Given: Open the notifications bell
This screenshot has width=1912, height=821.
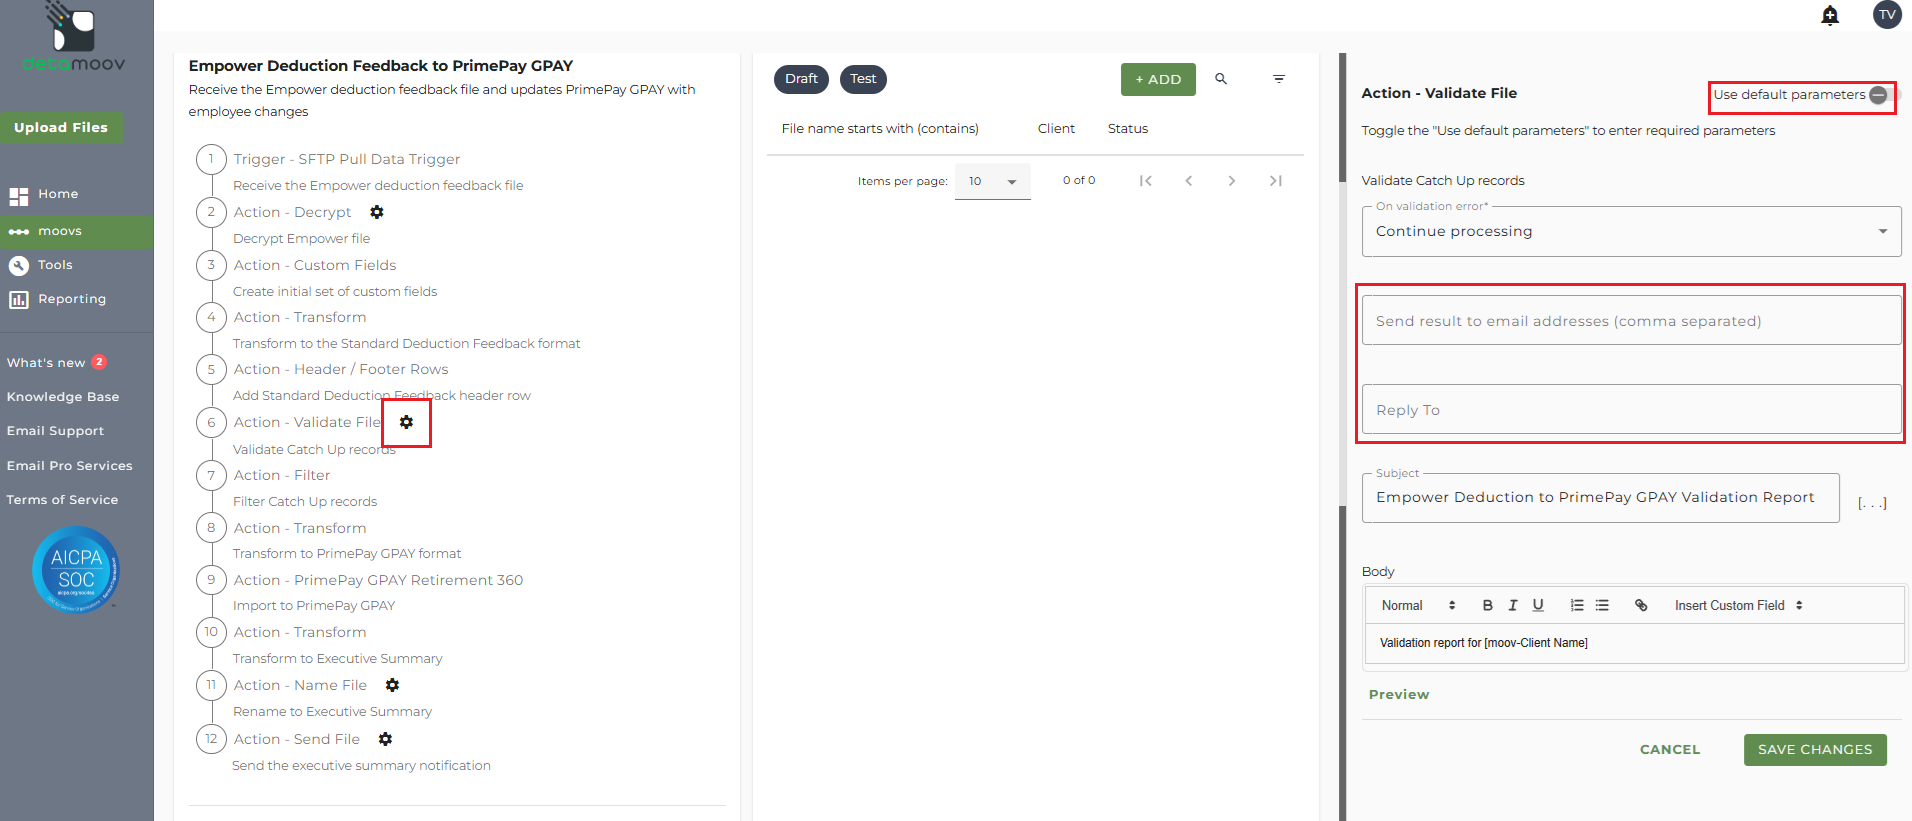Looking at the screenshot, I should 1830,15.
